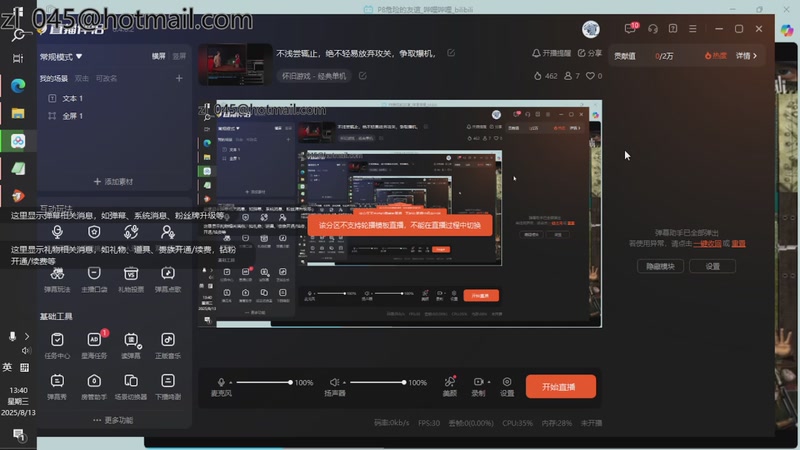Image resolution: width=800 pixels, height=450 pixels.
Task: Click the person with microphone icon
Action: point(167,232)
